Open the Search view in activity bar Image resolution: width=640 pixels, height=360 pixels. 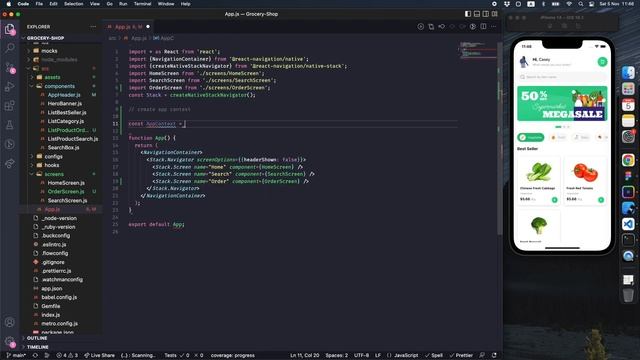pos(9,48)
